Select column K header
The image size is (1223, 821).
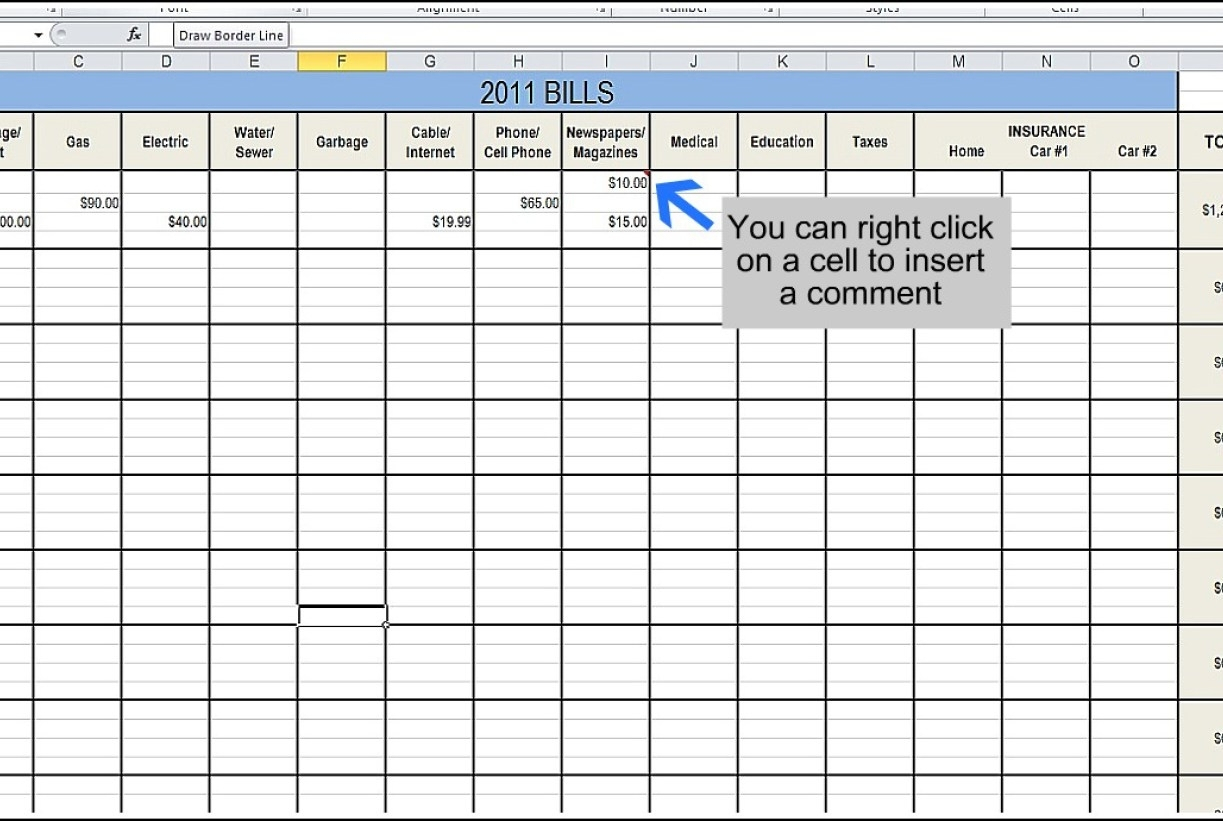pyautogui.click(x=782, y=62)
